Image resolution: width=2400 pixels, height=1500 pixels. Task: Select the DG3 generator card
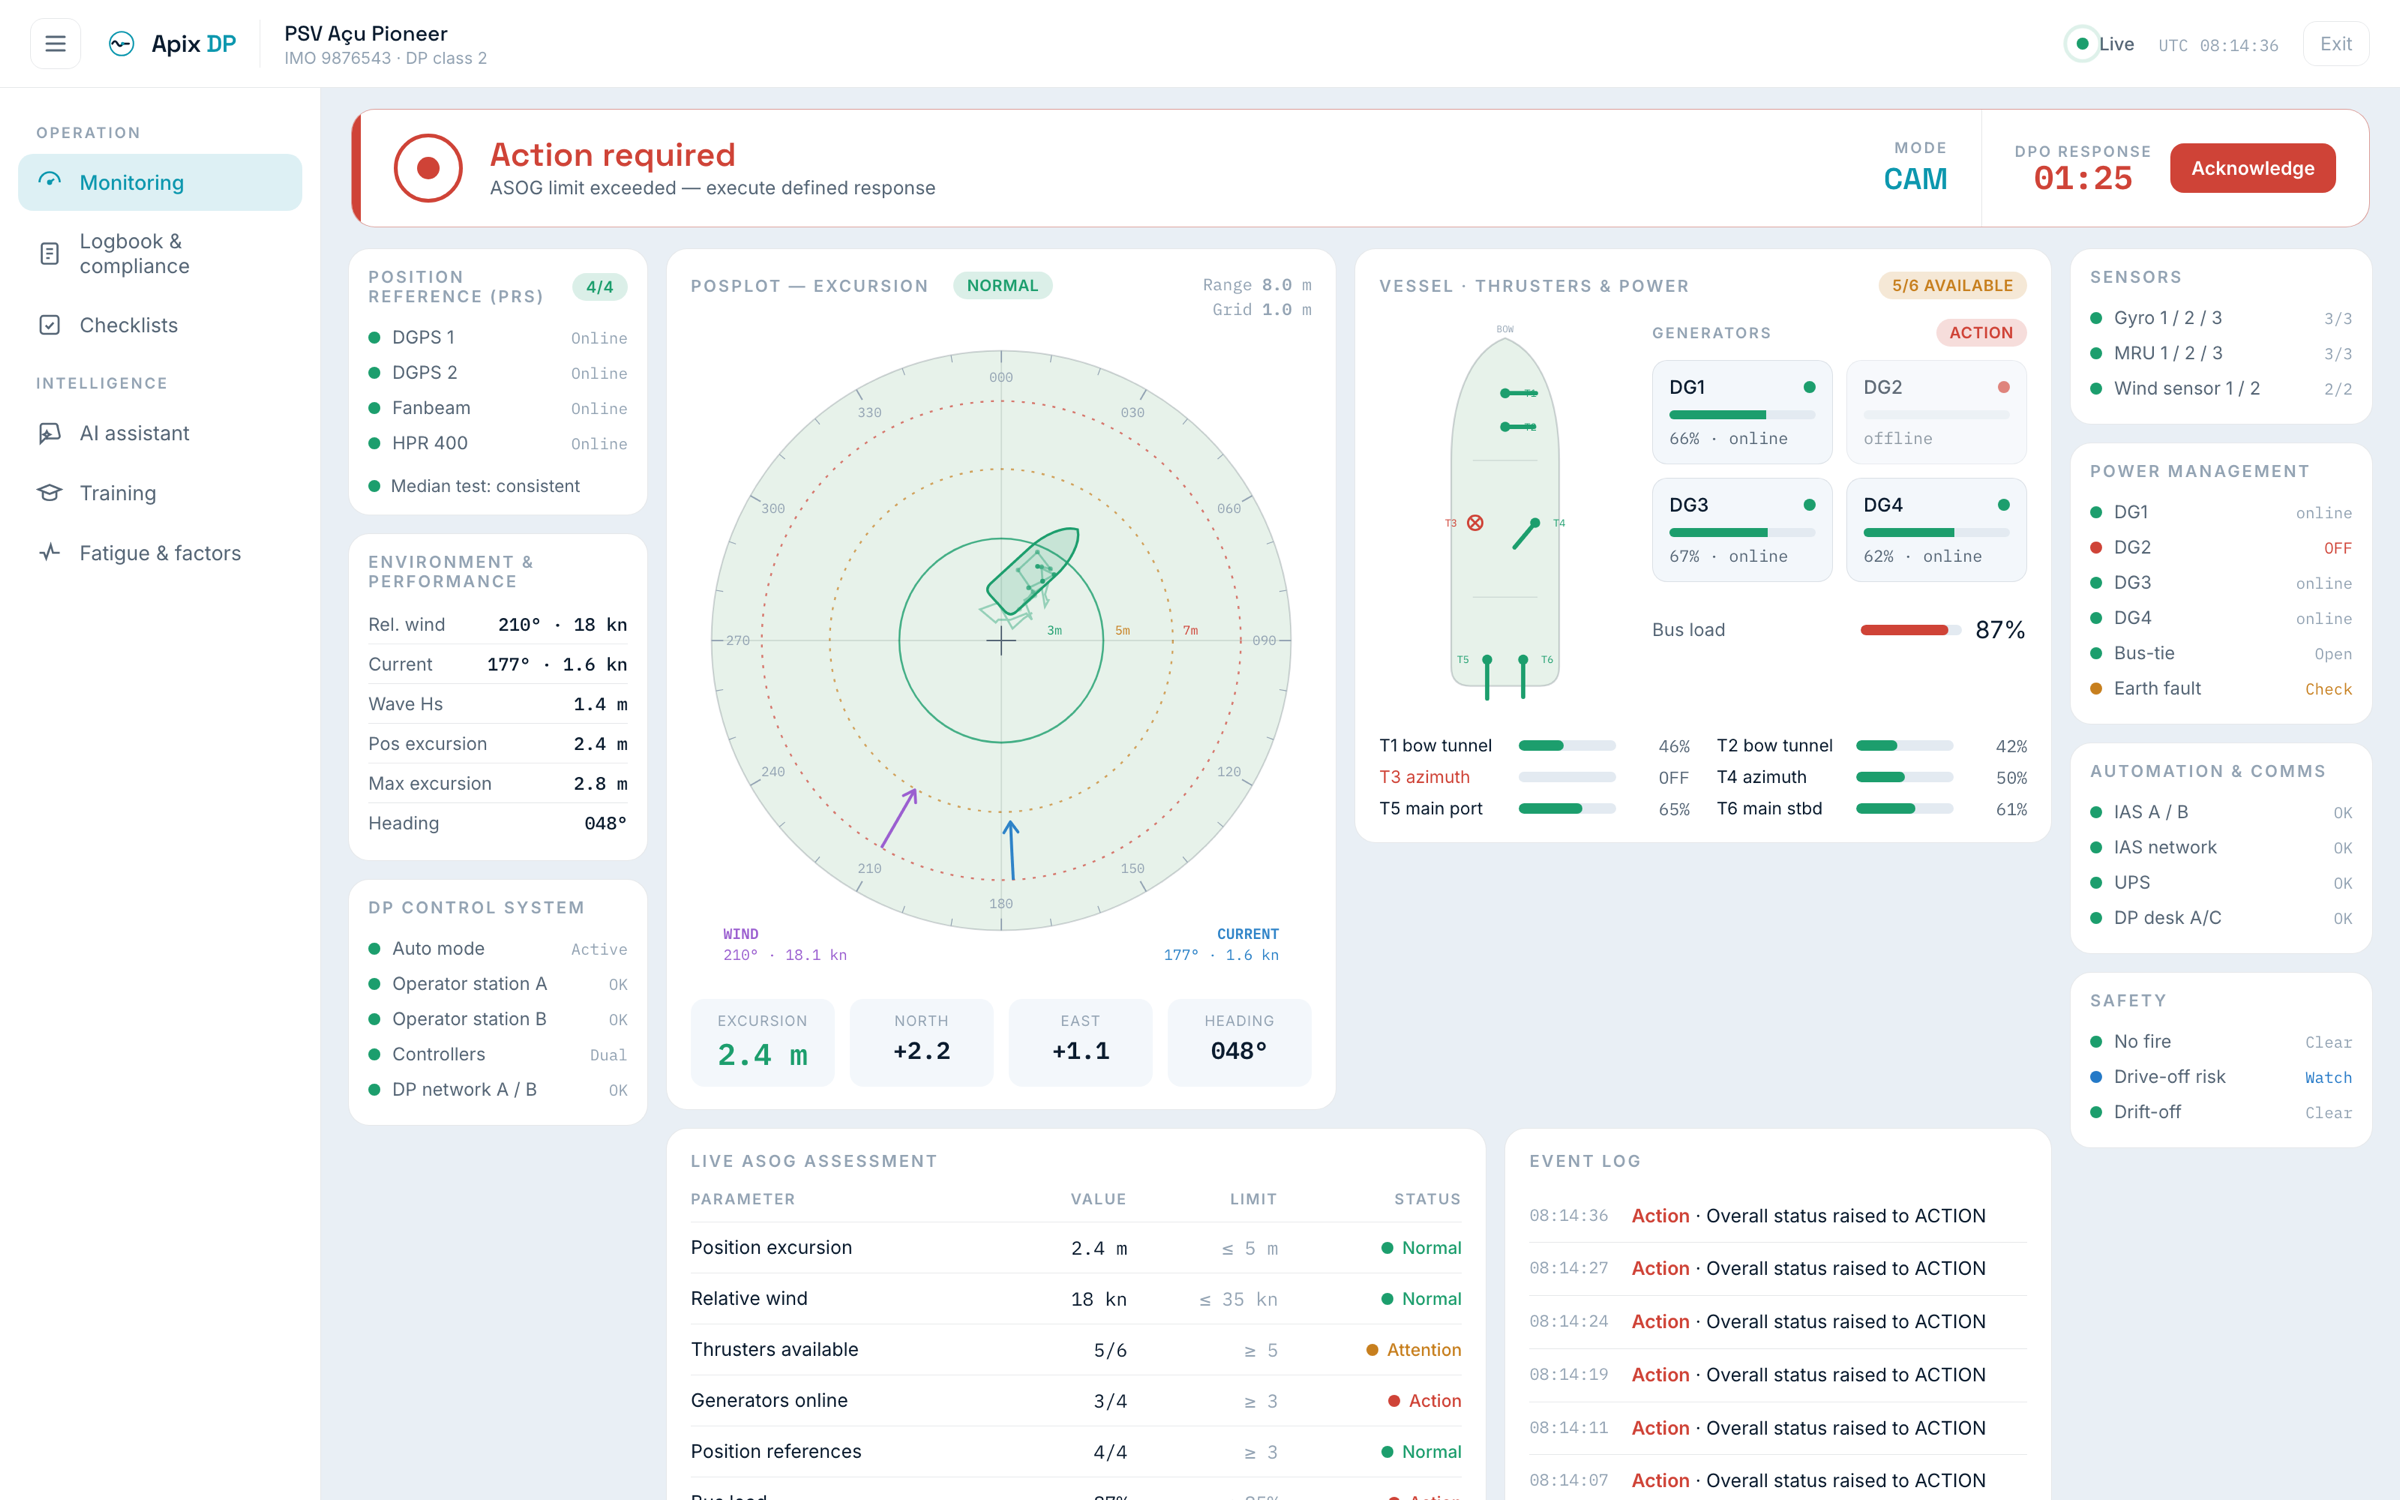coord(1742,530)
